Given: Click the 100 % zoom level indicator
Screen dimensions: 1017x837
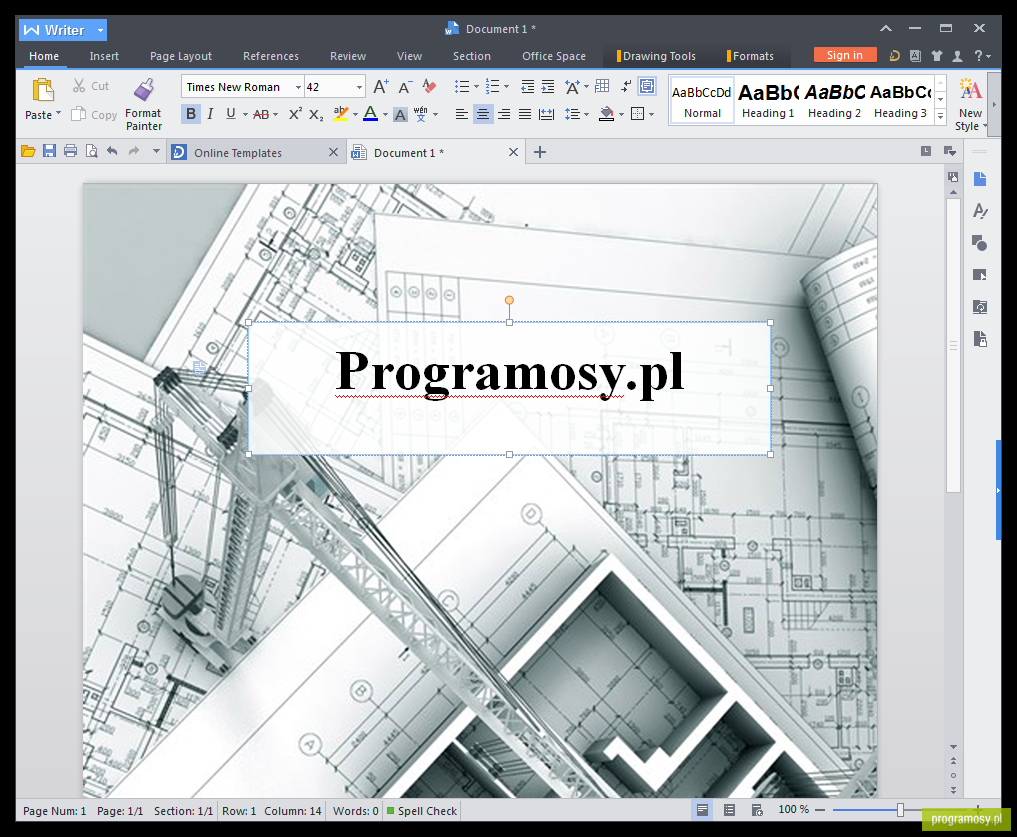Looking at the screenshot, I should pyautogui.click(x=793, y=809).
